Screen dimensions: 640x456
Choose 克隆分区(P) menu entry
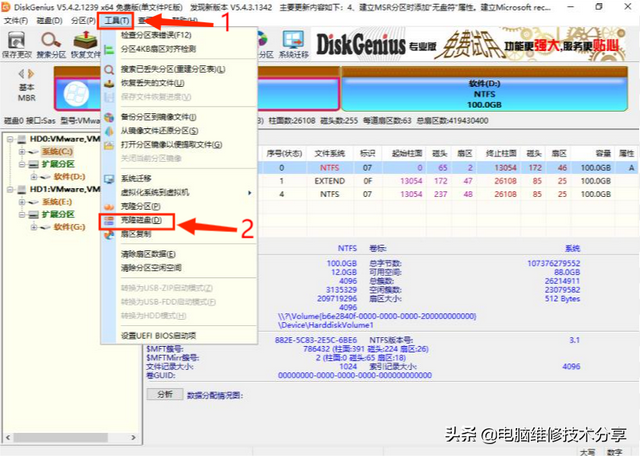pos(140,206)
